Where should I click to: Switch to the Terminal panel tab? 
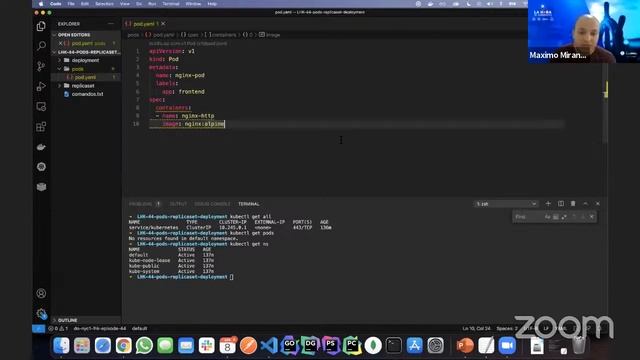(x=249, y=204)
